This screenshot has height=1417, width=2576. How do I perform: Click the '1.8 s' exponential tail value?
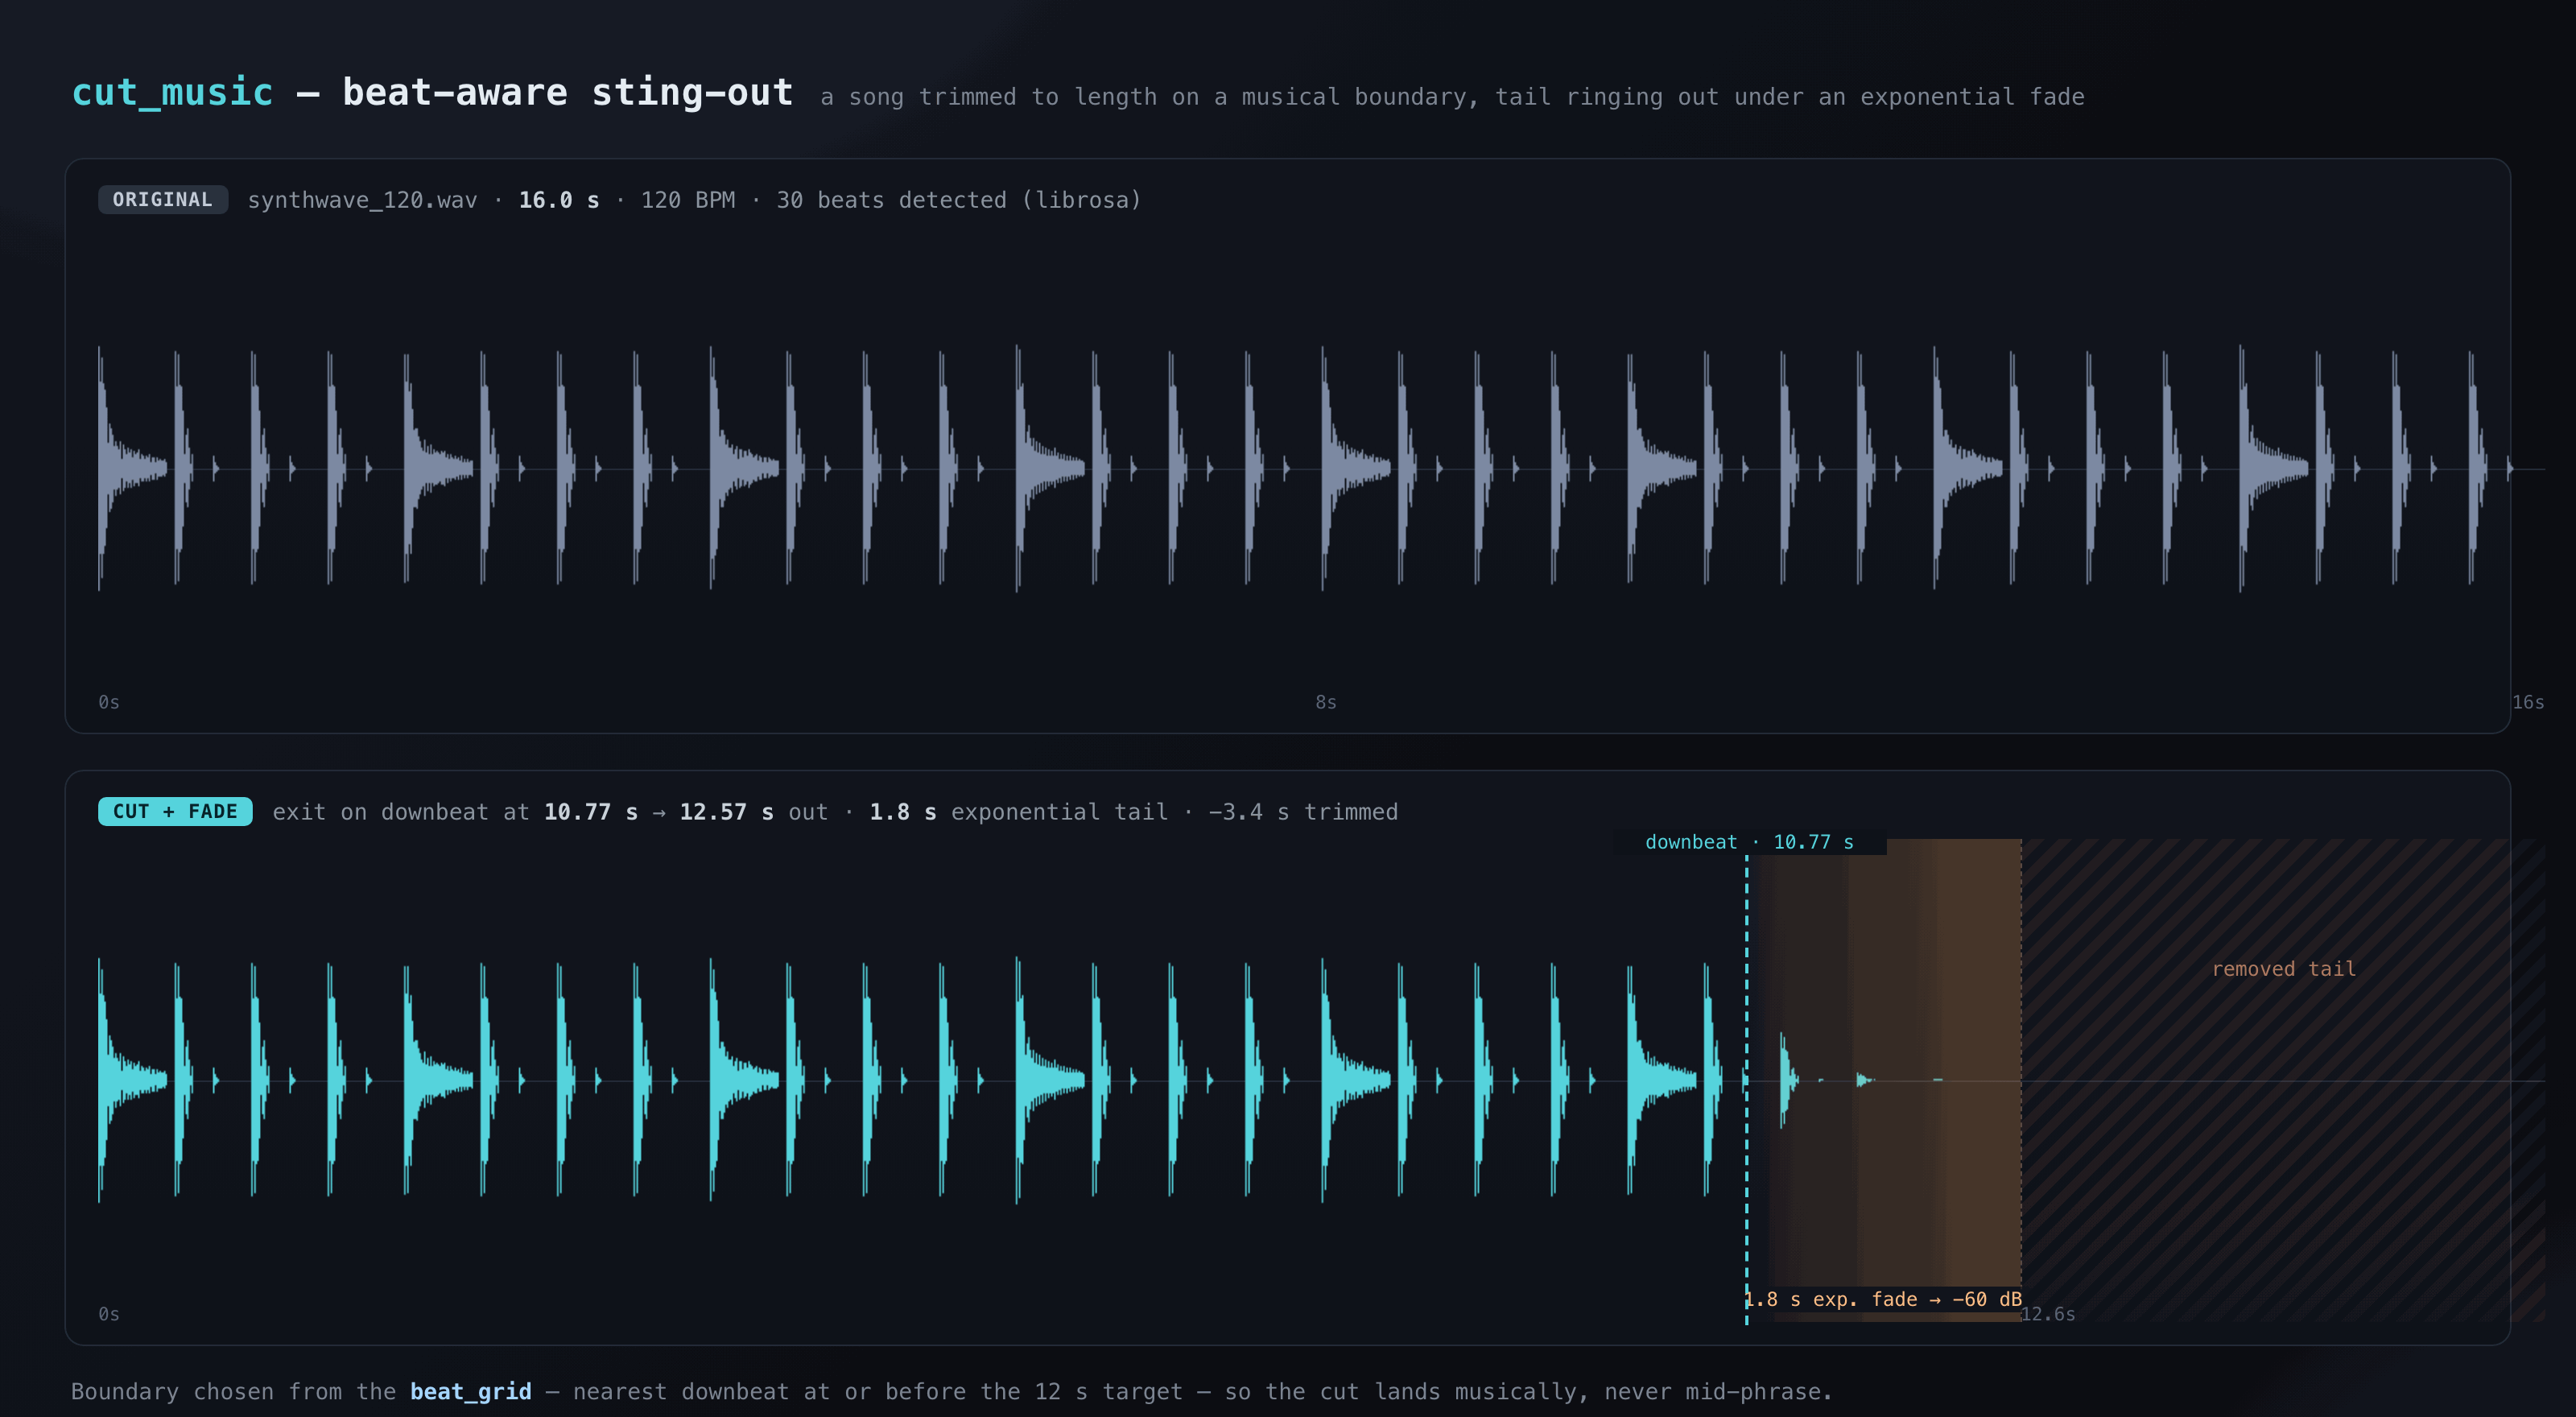(903, 812)
